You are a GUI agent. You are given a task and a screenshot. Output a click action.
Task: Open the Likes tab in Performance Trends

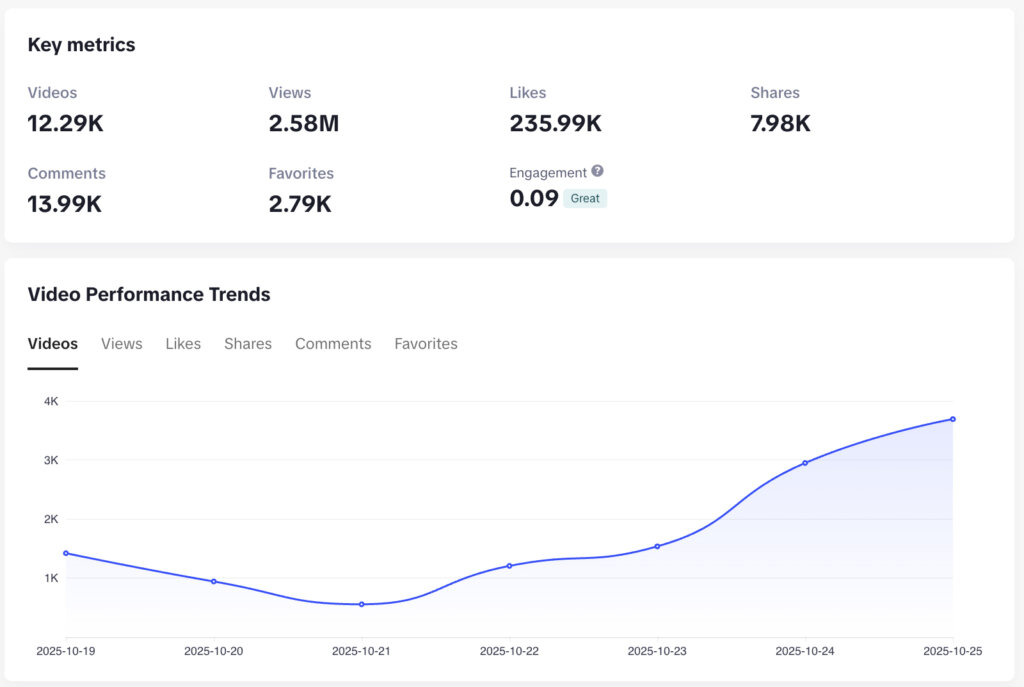tap(183, 344)
